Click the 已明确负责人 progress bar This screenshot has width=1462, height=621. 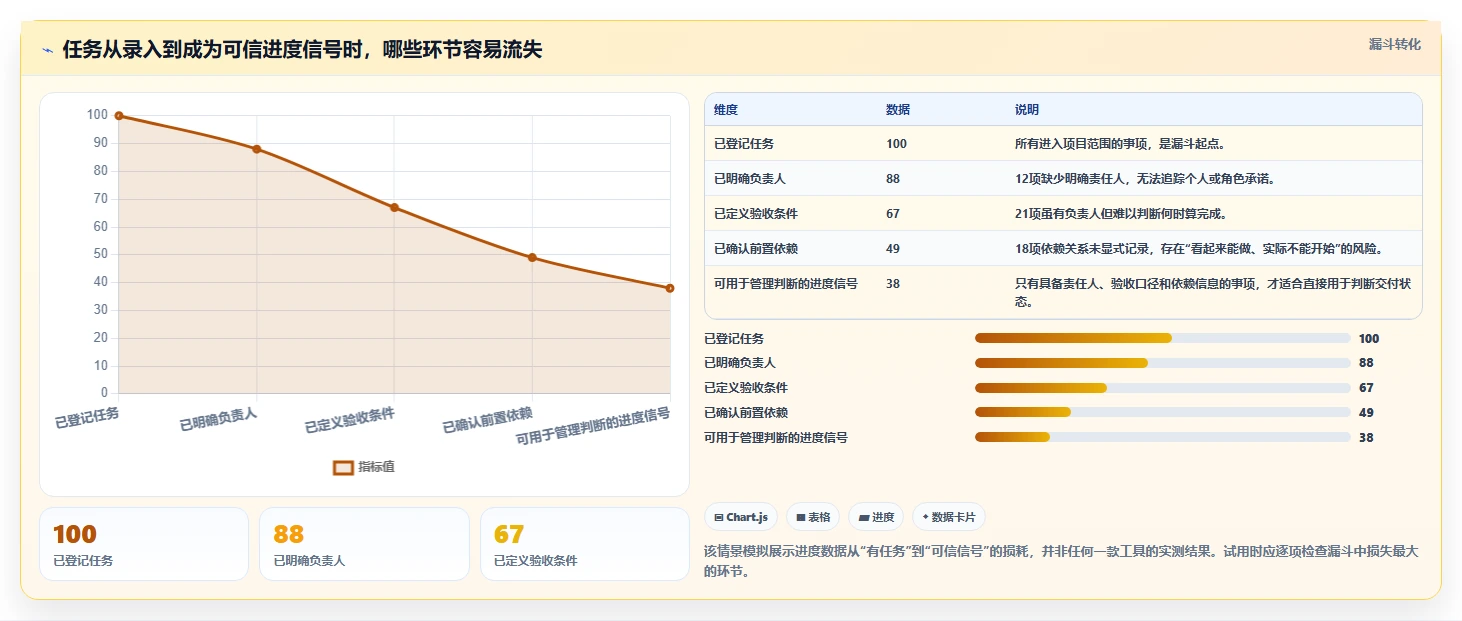[1162, 363]
